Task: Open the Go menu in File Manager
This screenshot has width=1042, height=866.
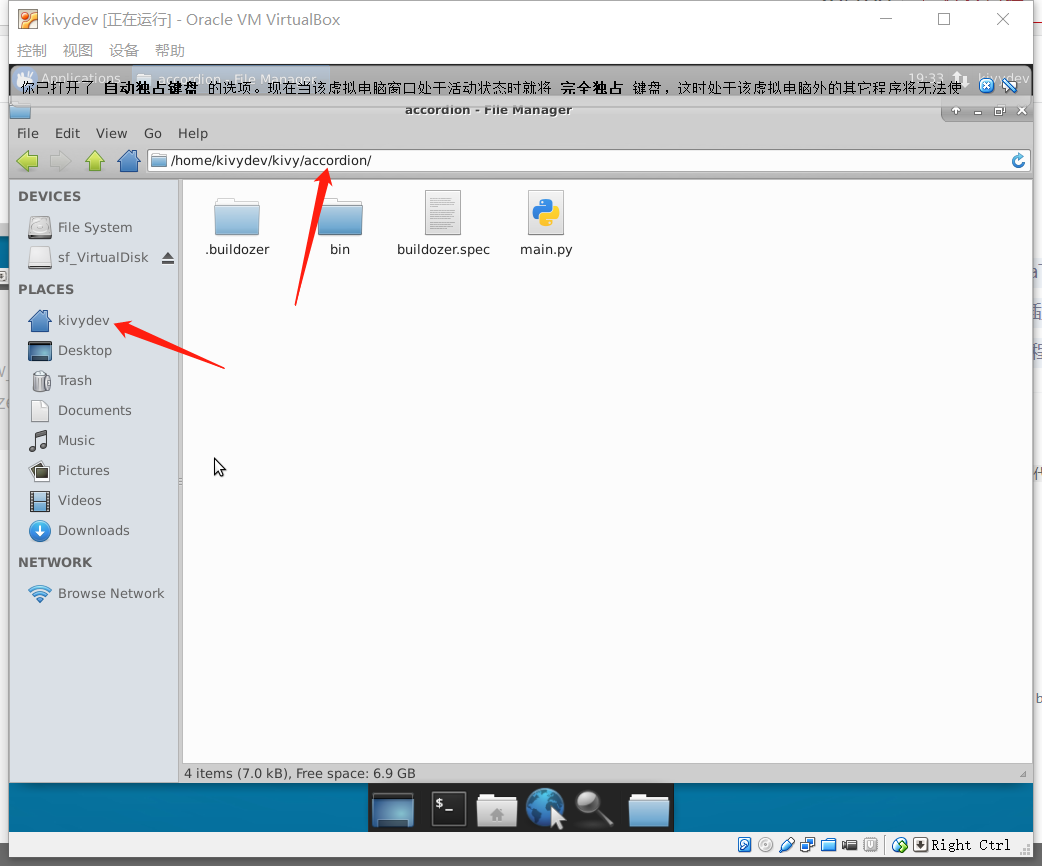Action: (153, 133)
